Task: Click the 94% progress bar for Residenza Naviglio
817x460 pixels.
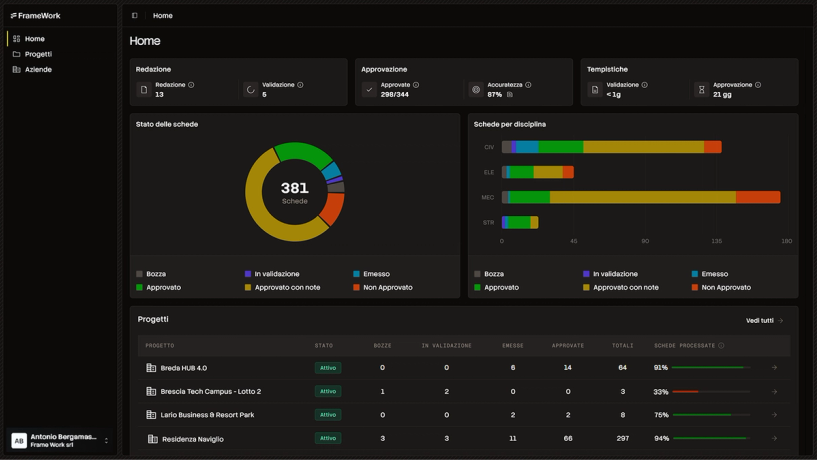Action: (x=711, y=439)
